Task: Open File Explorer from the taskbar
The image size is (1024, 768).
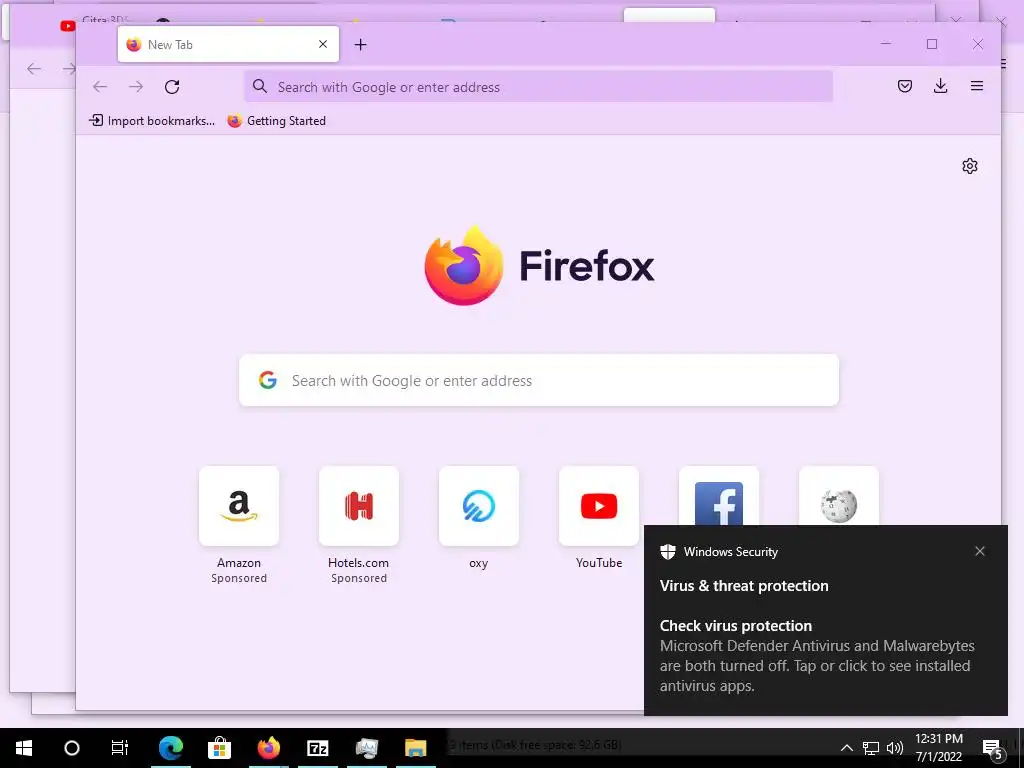Action: (415, 748)
